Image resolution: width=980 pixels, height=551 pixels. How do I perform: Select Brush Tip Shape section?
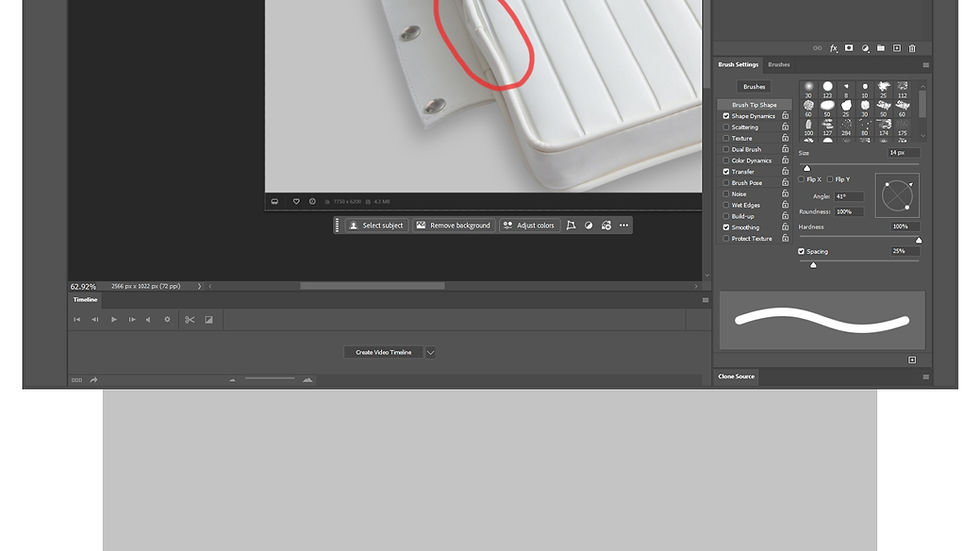pos(754,105)
